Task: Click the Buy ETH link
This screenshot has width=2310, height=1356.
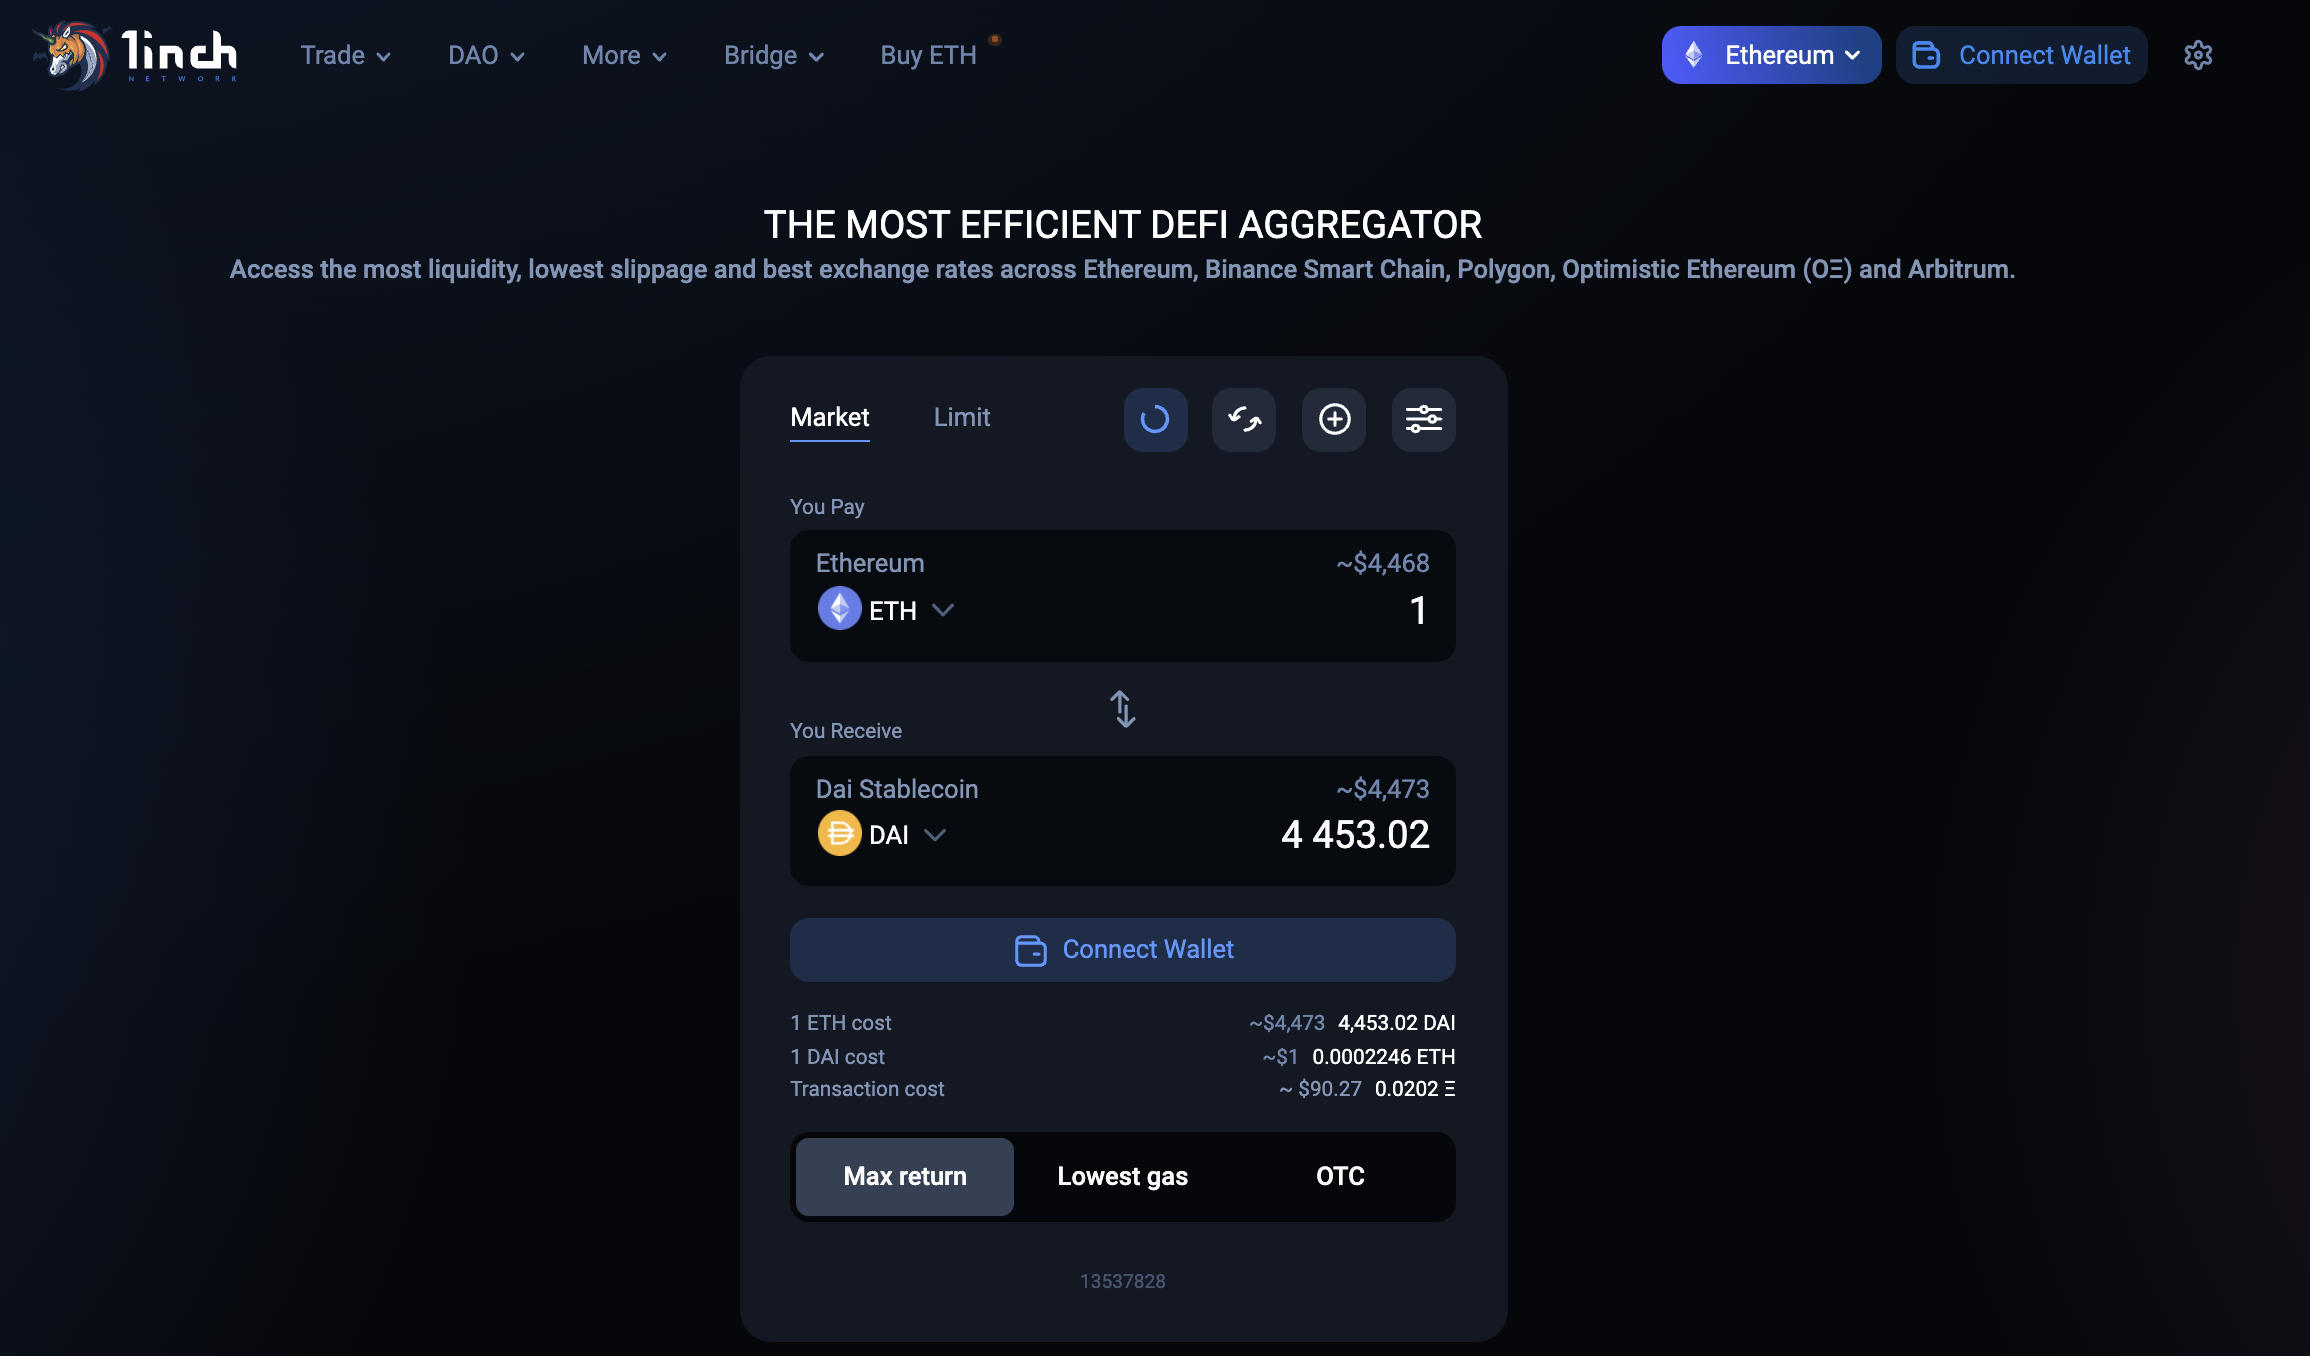Action: pos(928,55)
